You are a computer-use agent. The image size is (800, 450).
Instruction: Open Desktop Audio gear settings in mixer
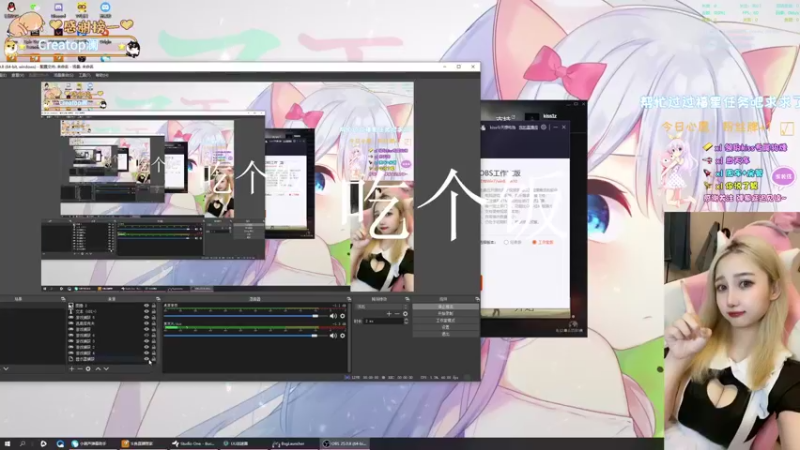[x=343, y=316]
